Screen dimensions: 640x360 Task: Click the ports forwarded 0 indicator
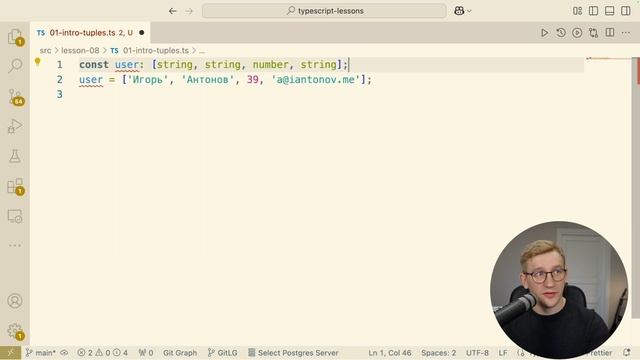pos(146,353)
